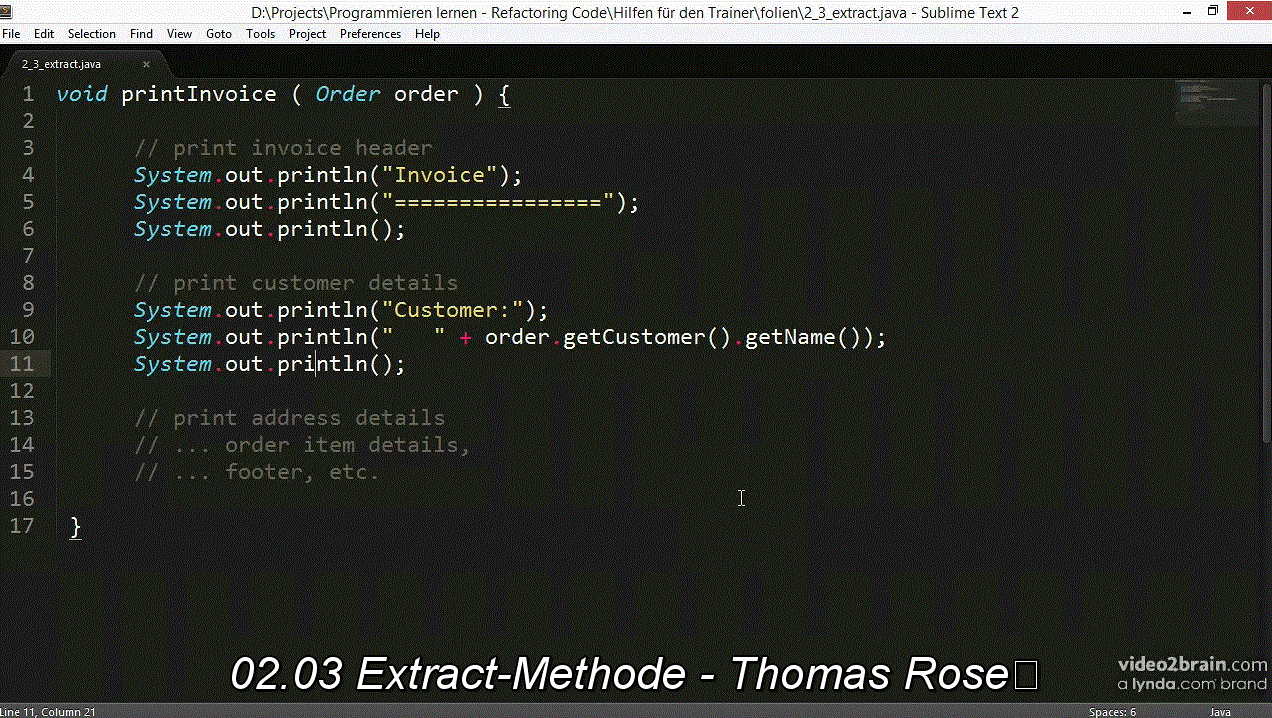Open the View menu
The image size is (1272, 718).
[180, 33]
